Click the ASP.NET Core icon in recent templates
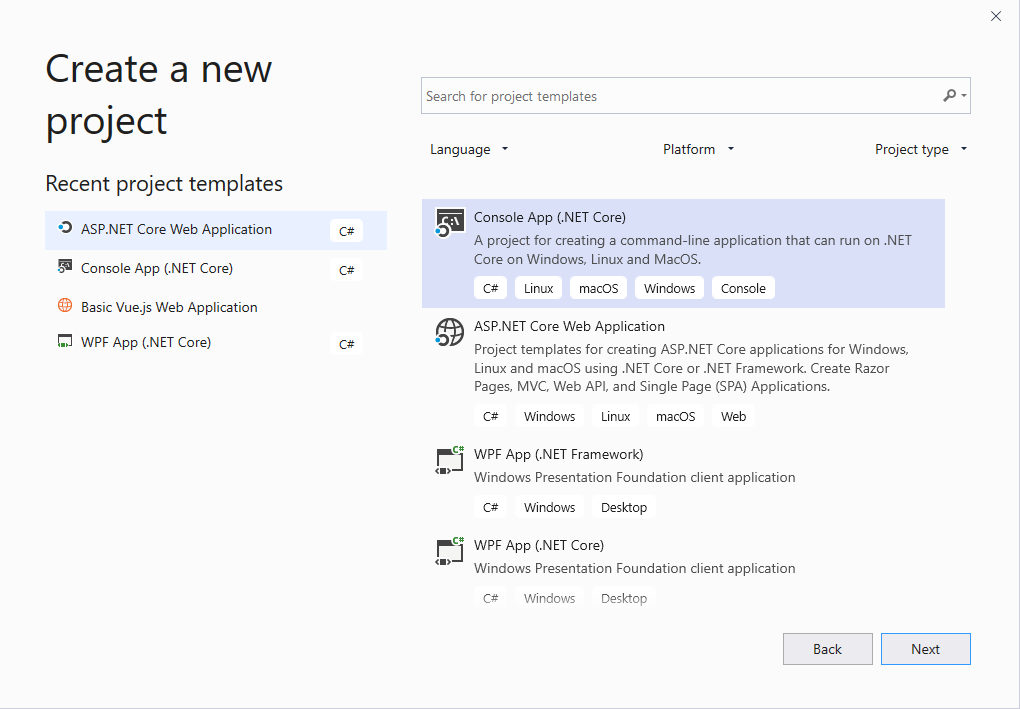This screenshot has height=709, width=1020. pyautogui.click(x=64, y=228)
